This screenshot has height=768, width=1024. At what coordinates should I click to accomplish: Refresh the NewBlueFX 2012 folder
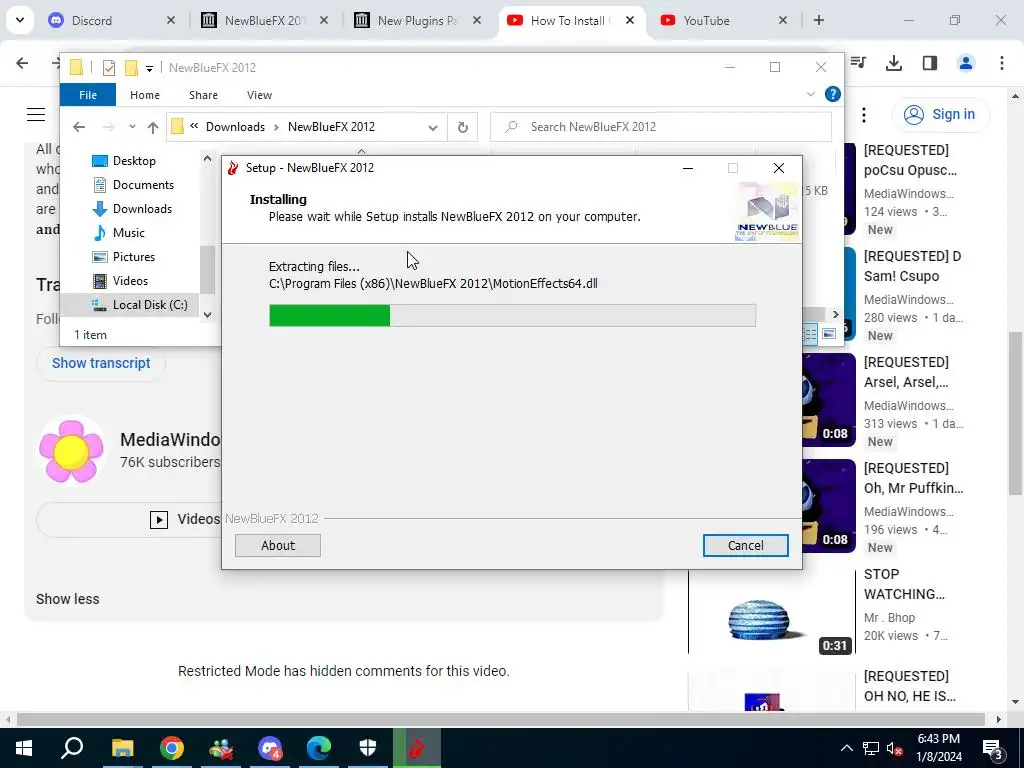pos(462,127)
